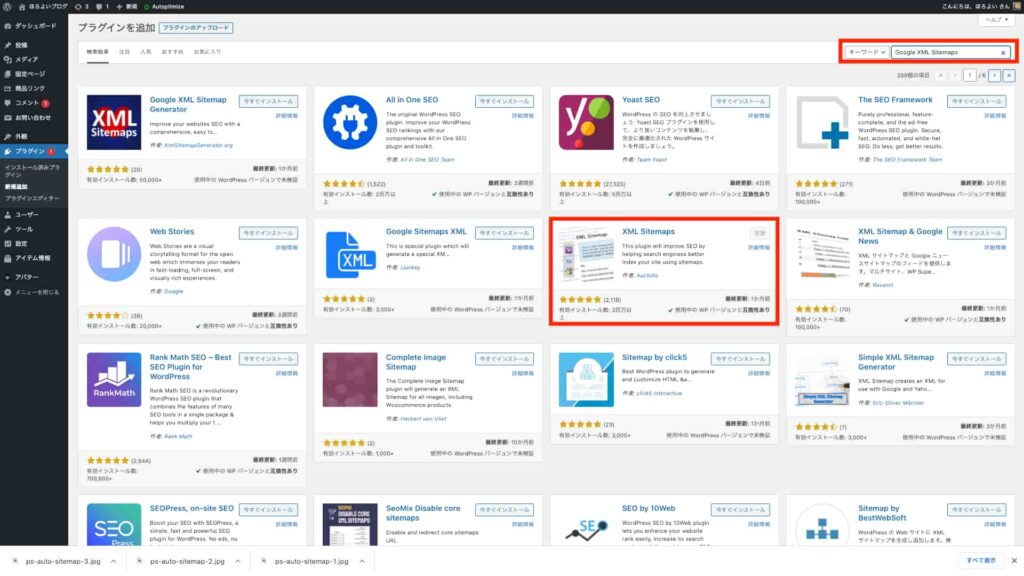This screenshot has width=1024, height=576.
Task: Go to the last results page
Action: [x=1008, y=76]
